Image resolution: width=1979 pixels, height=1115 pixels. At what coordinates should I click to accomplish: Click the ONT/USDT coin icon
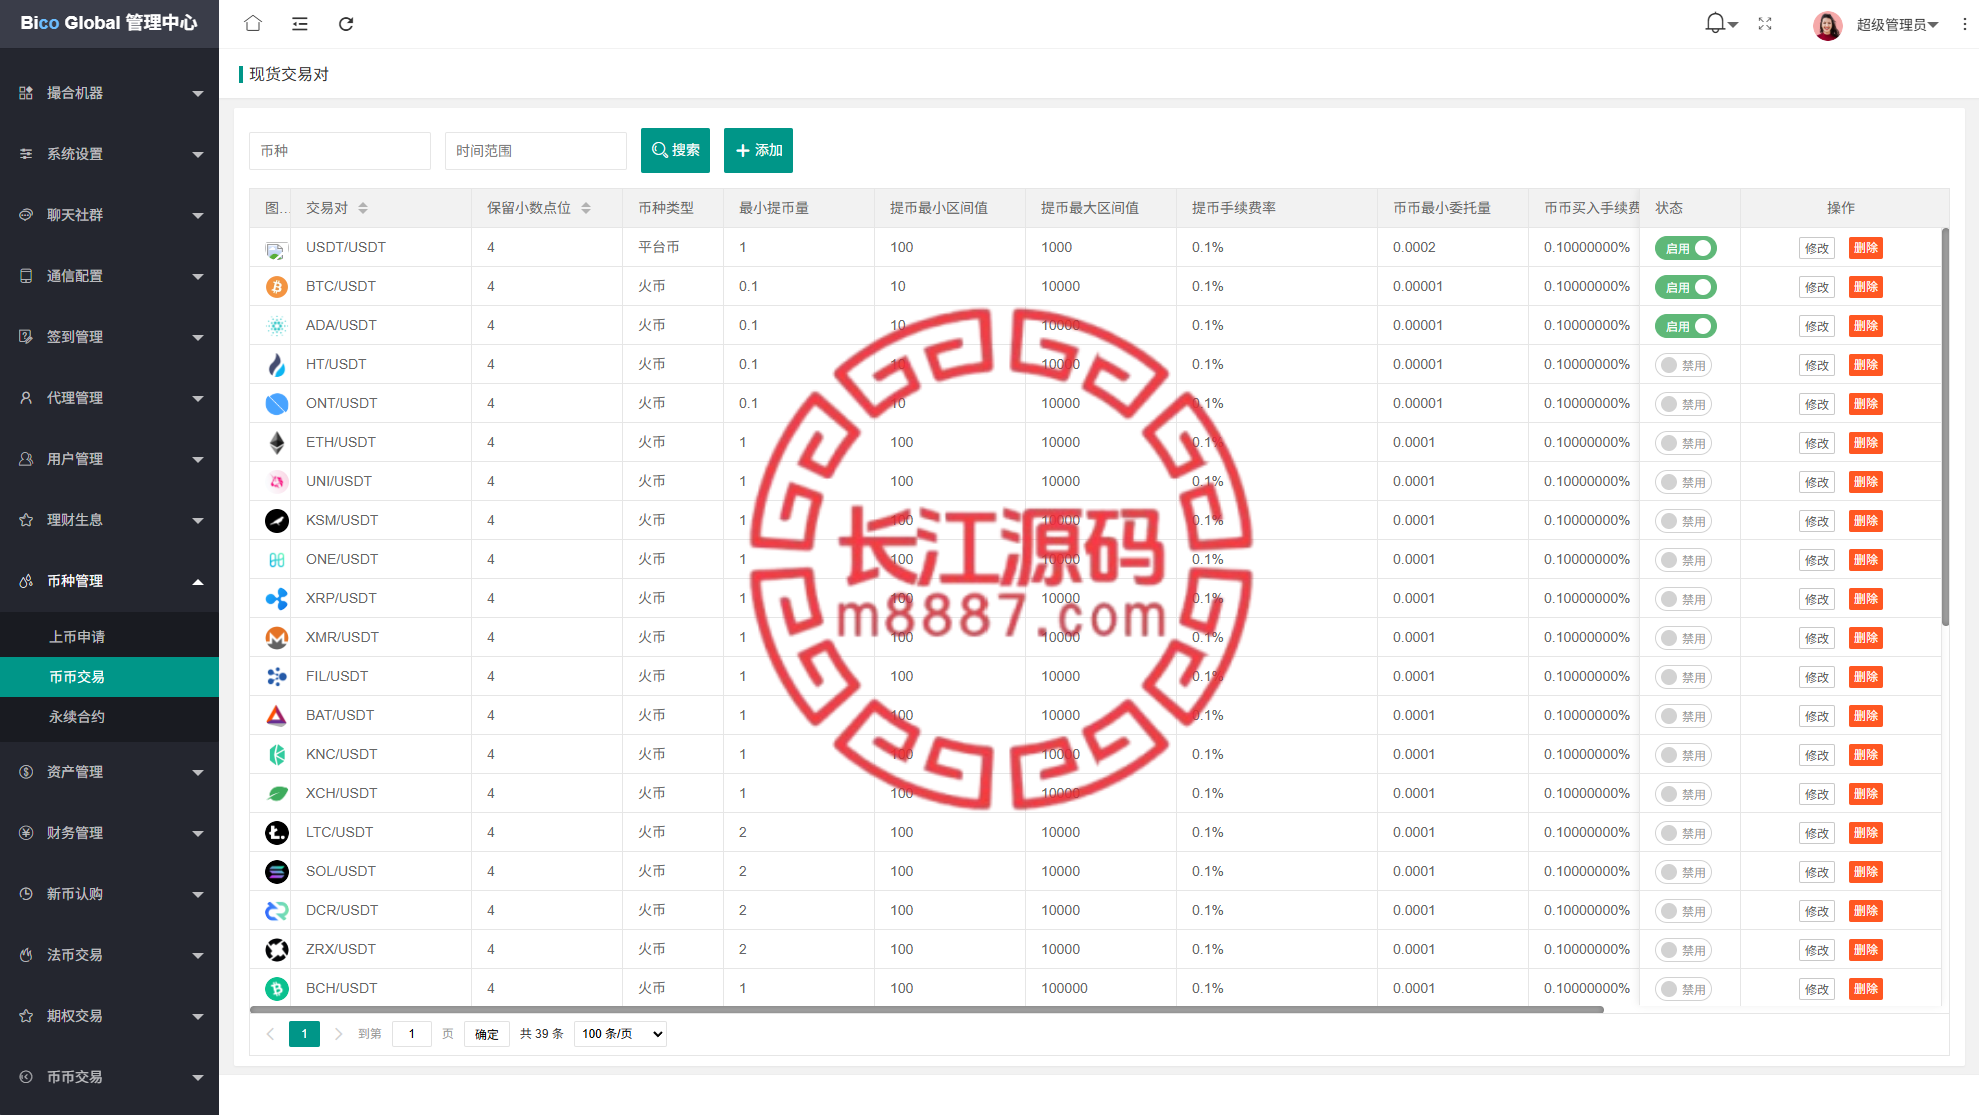click(277, 404)
